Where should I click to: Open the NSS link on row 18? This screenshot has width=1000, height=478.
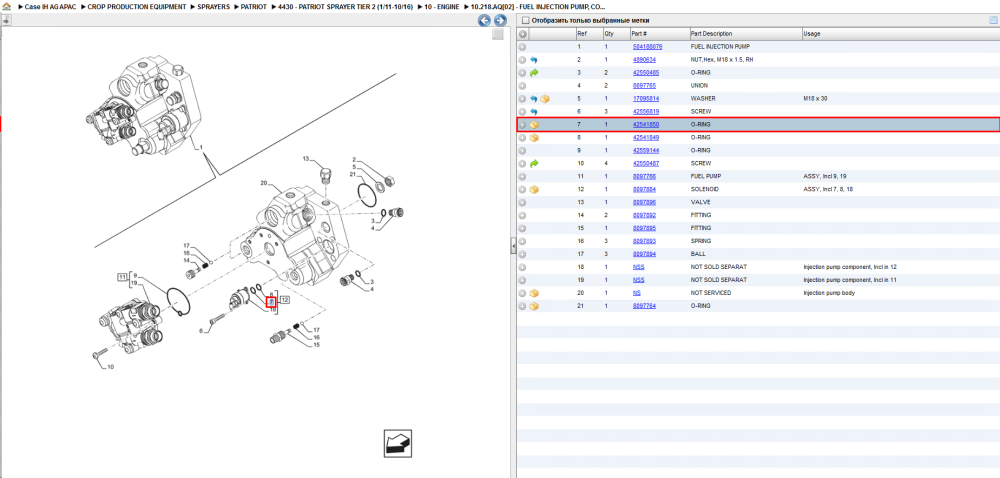point(638,267)
